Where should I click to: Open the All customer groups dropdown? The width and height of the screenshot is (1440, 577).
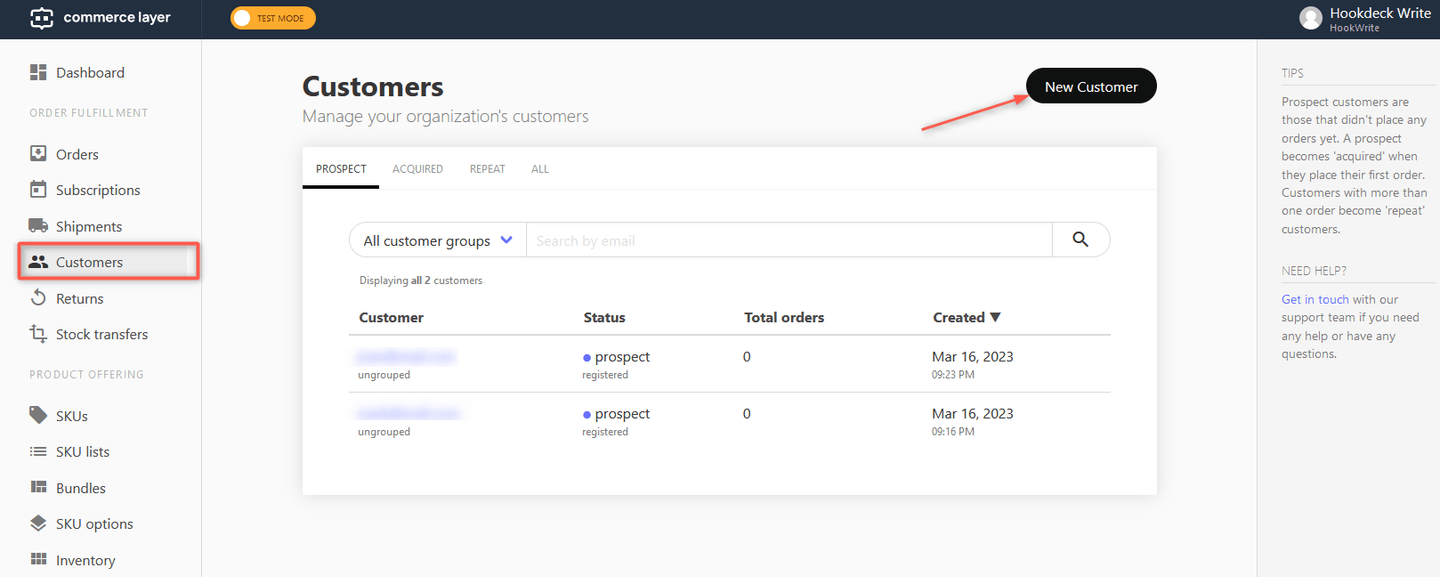pos(437,239)
